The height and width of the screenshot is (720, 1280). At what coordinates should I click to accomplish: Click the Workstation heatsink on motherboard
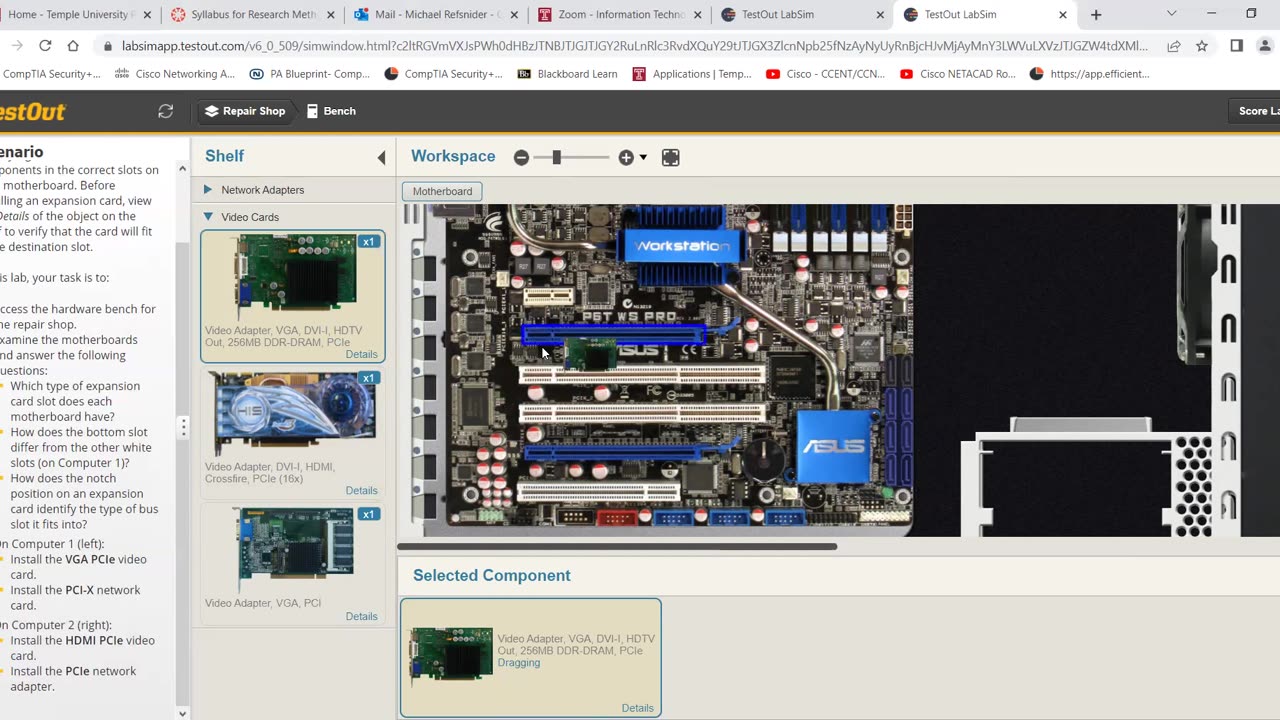coord(682,246)
